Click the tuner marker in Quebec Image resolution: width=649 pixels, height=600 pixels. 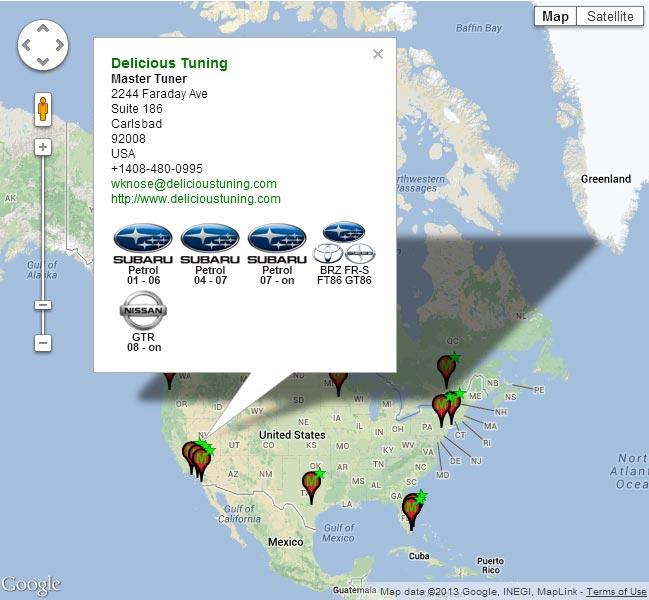[x=447, y=370]
